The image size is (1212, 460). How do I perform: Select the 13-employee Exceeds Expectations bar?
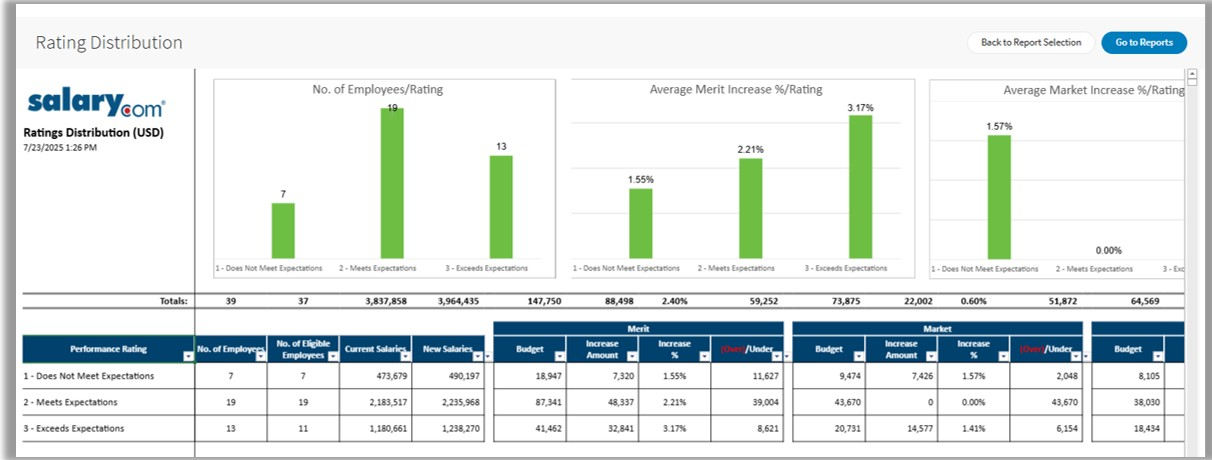click(501, 207)
